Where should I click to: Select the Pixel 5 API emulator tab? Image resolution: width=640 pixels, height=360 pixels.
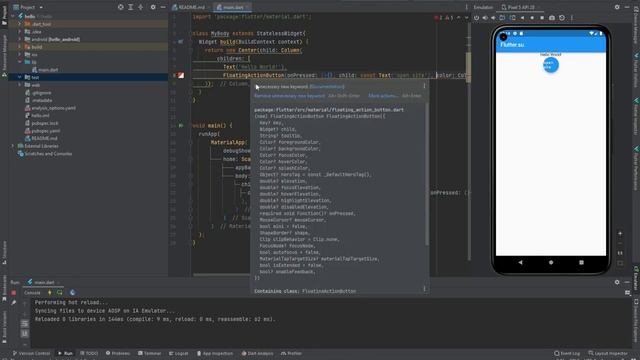point(519,7)
